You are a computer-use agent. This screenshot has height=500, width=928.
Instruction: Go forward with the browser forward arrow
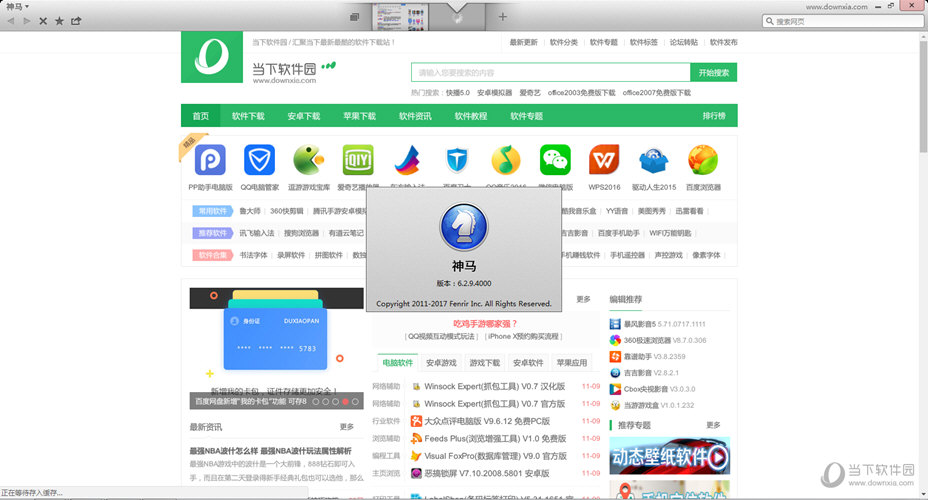click(27, 21)
